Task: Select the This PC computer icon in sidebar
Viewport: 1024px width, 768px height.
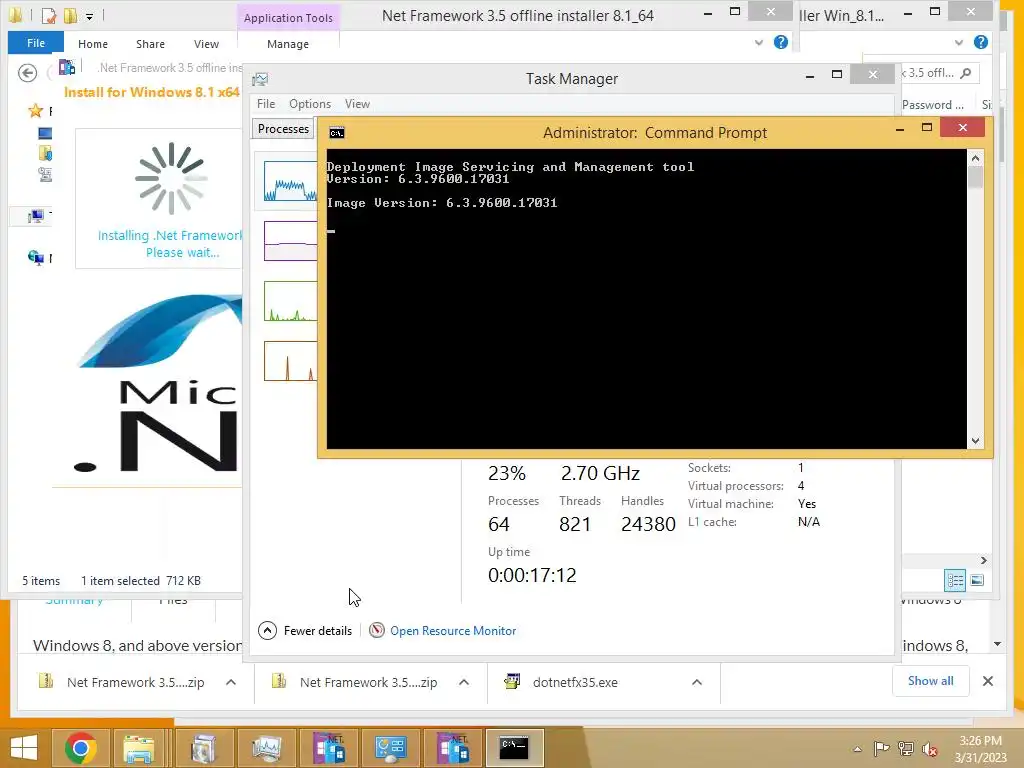Action: (36, 216)
